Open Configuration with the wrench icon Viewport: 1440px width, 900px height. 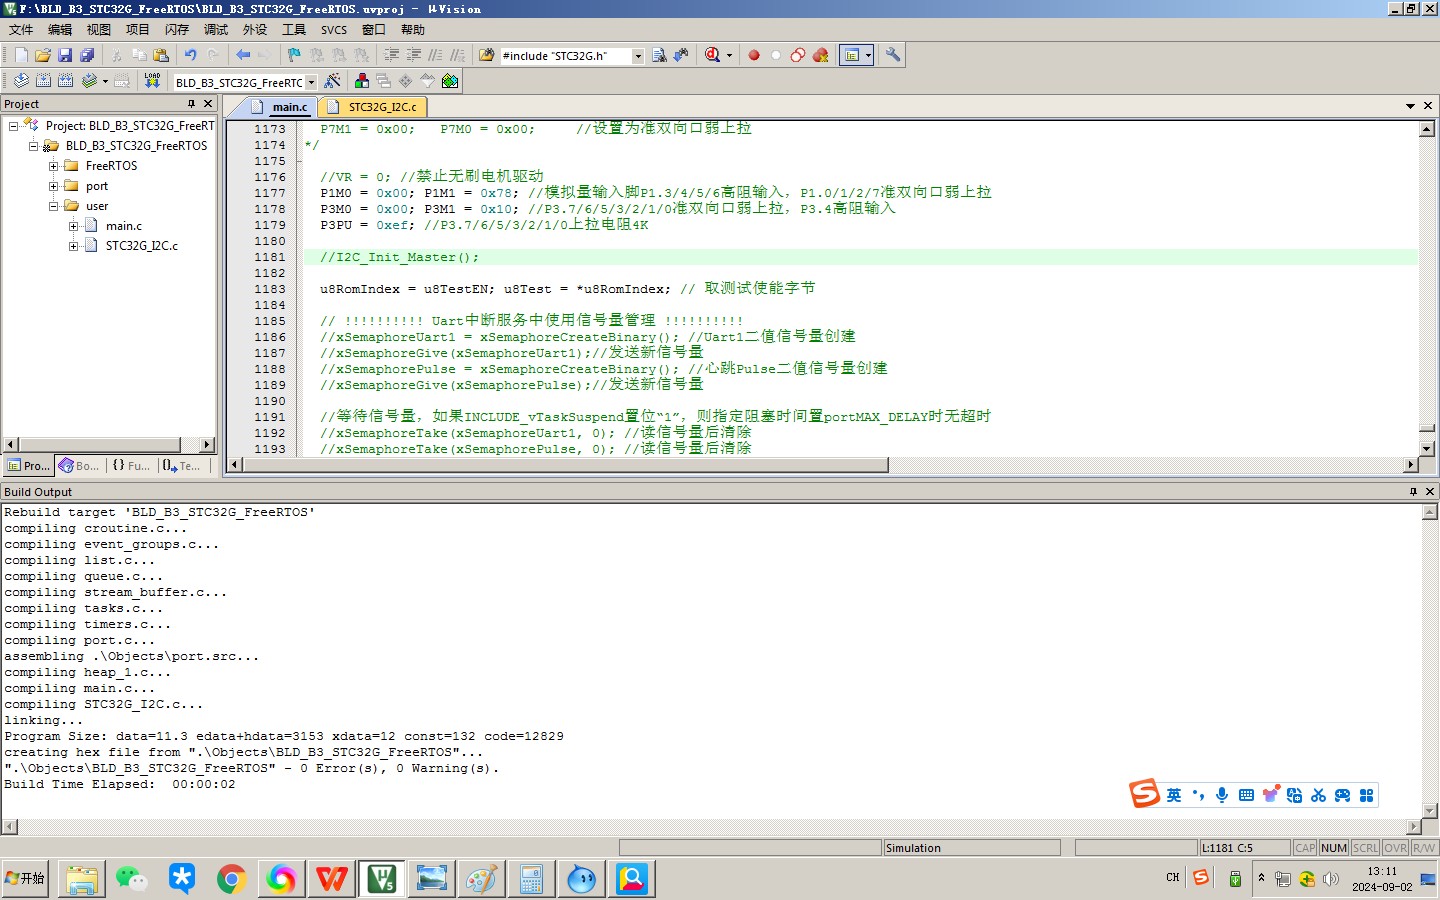coord(893,55)
